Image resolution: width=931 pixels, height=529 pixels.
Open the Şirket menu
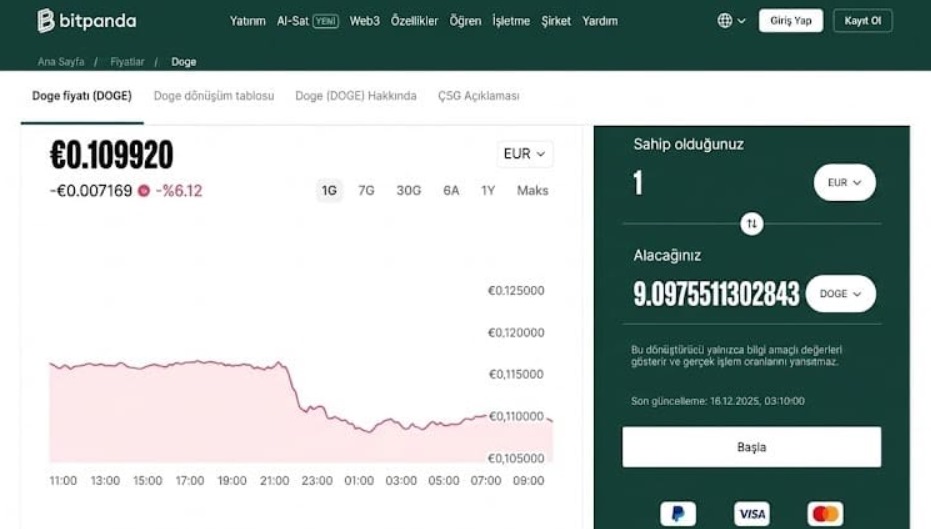556,21
